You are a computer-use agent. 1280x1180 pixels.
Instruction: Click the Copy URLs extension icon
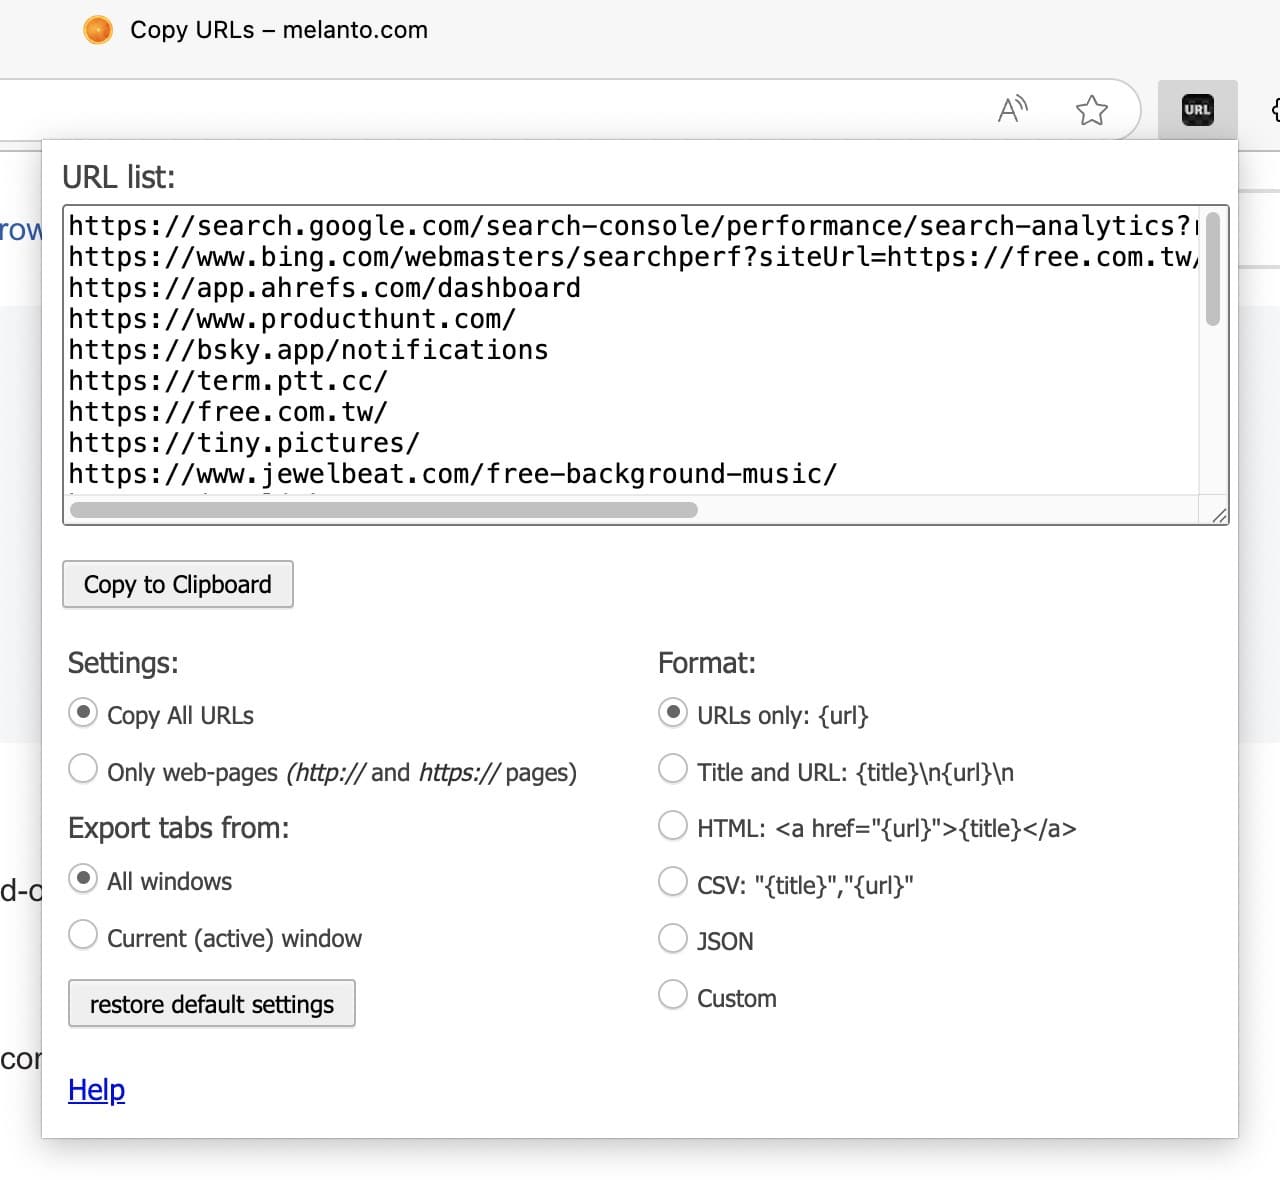pyautogui.click(x=1197, y=110)
